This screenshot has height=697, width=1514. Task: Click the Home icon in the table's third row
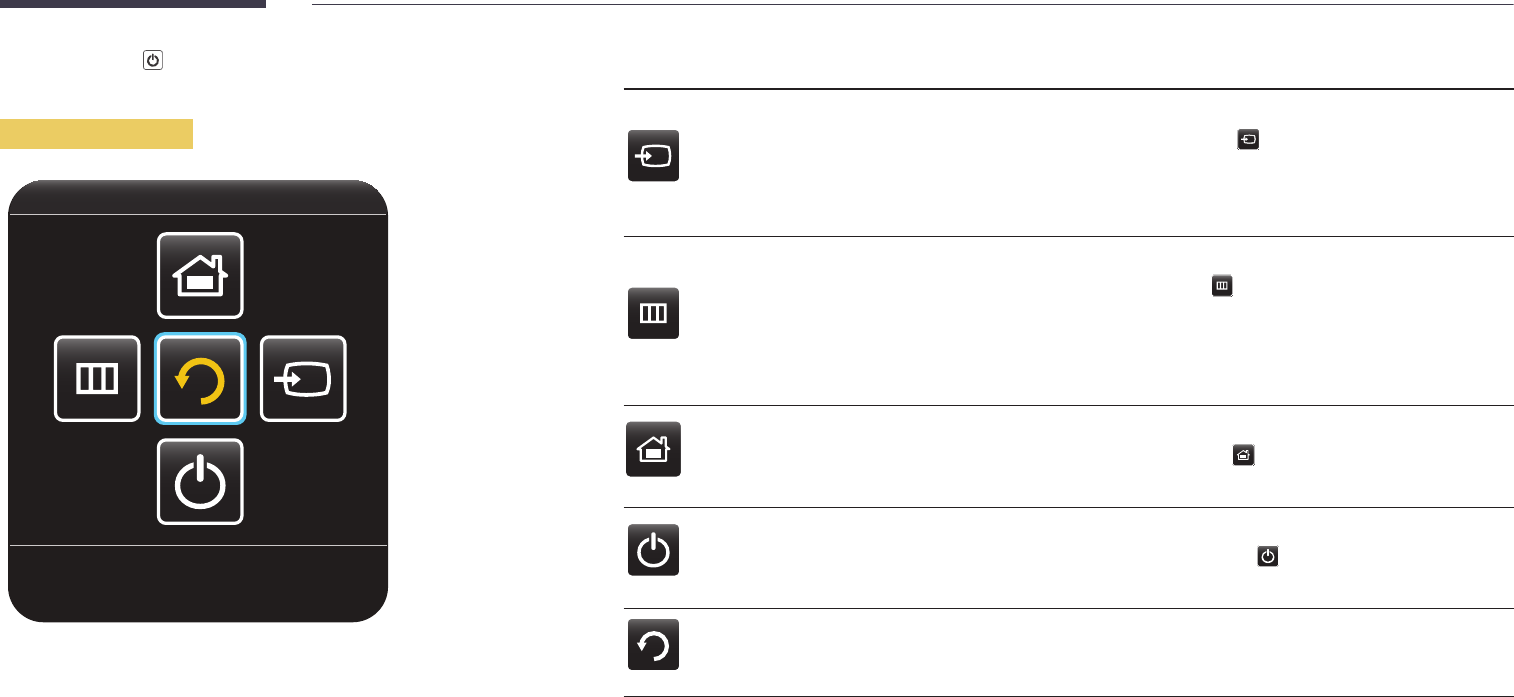(653, 450)
